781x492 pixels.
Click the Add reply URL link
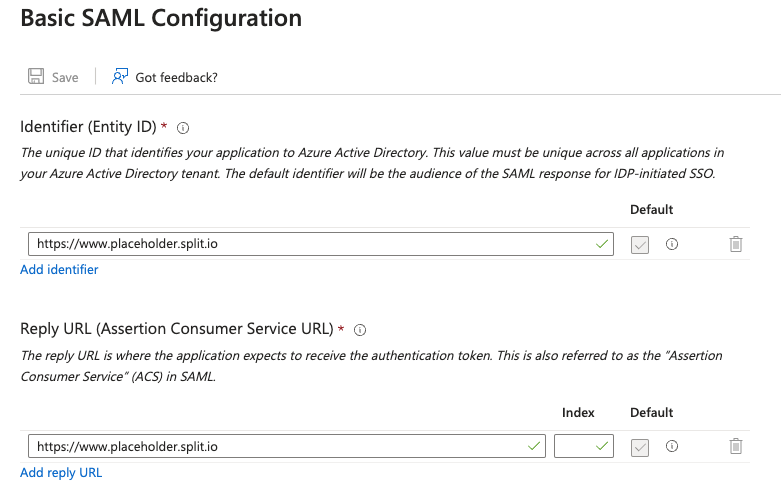coord(61,472)
